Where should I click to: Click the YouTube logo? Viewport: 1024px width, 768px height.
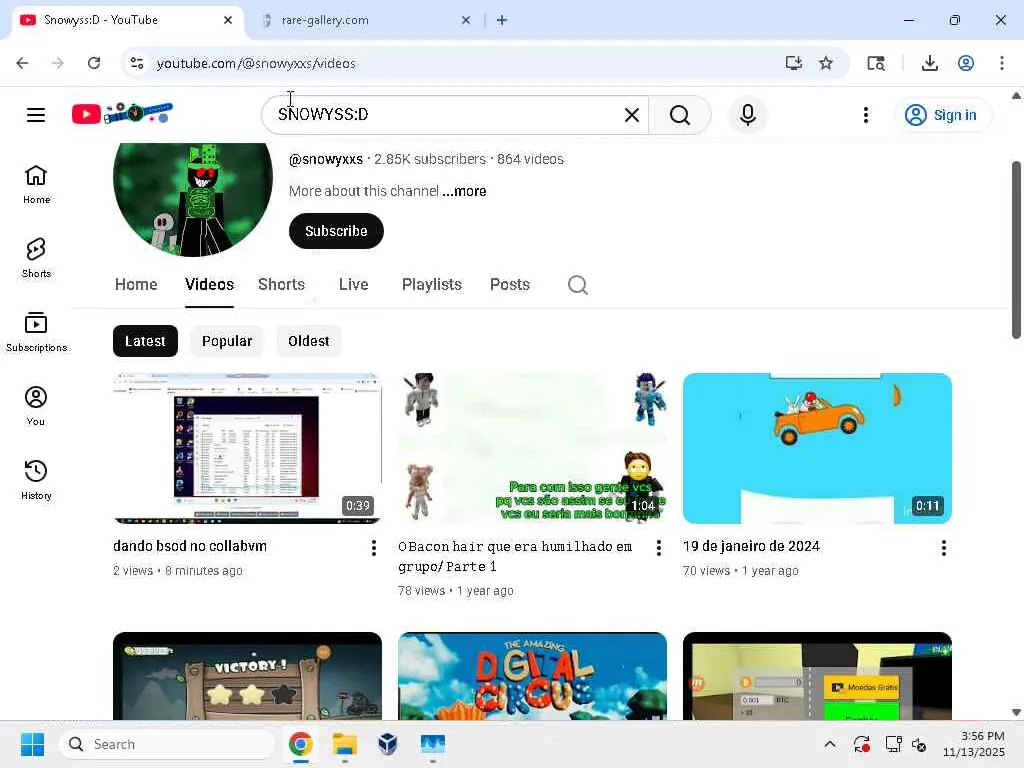[122, 114]
